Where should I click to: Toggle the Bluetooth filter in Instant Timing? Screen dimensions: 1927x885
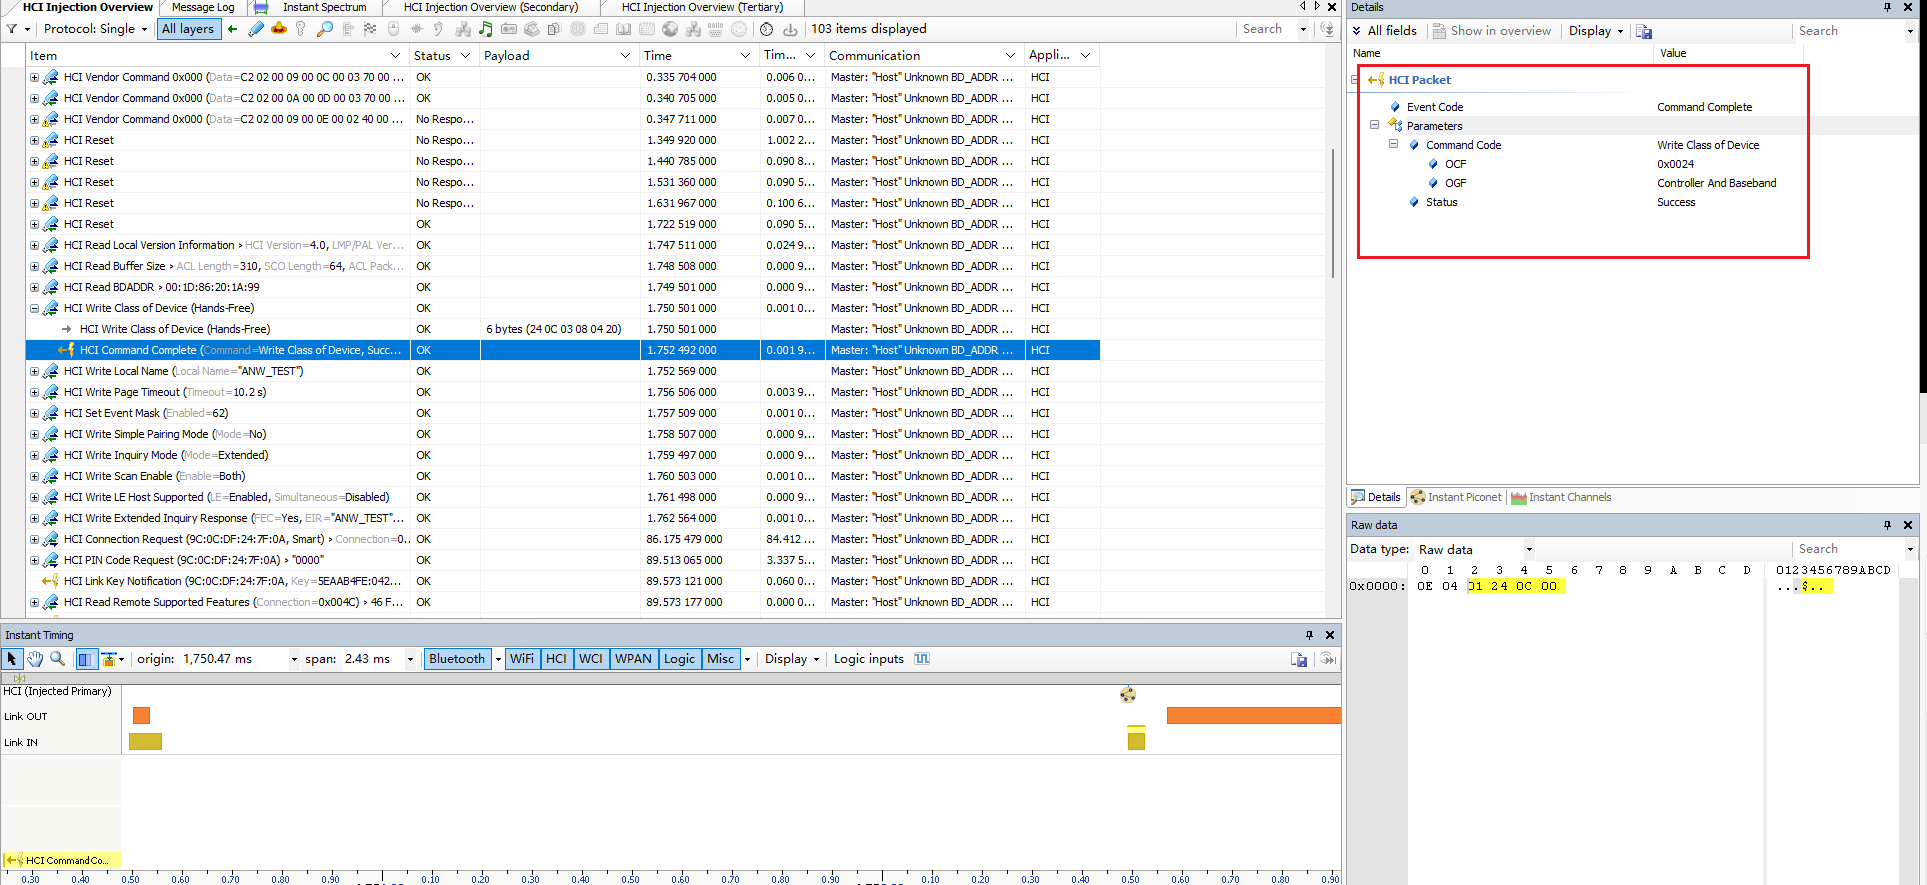457,659
